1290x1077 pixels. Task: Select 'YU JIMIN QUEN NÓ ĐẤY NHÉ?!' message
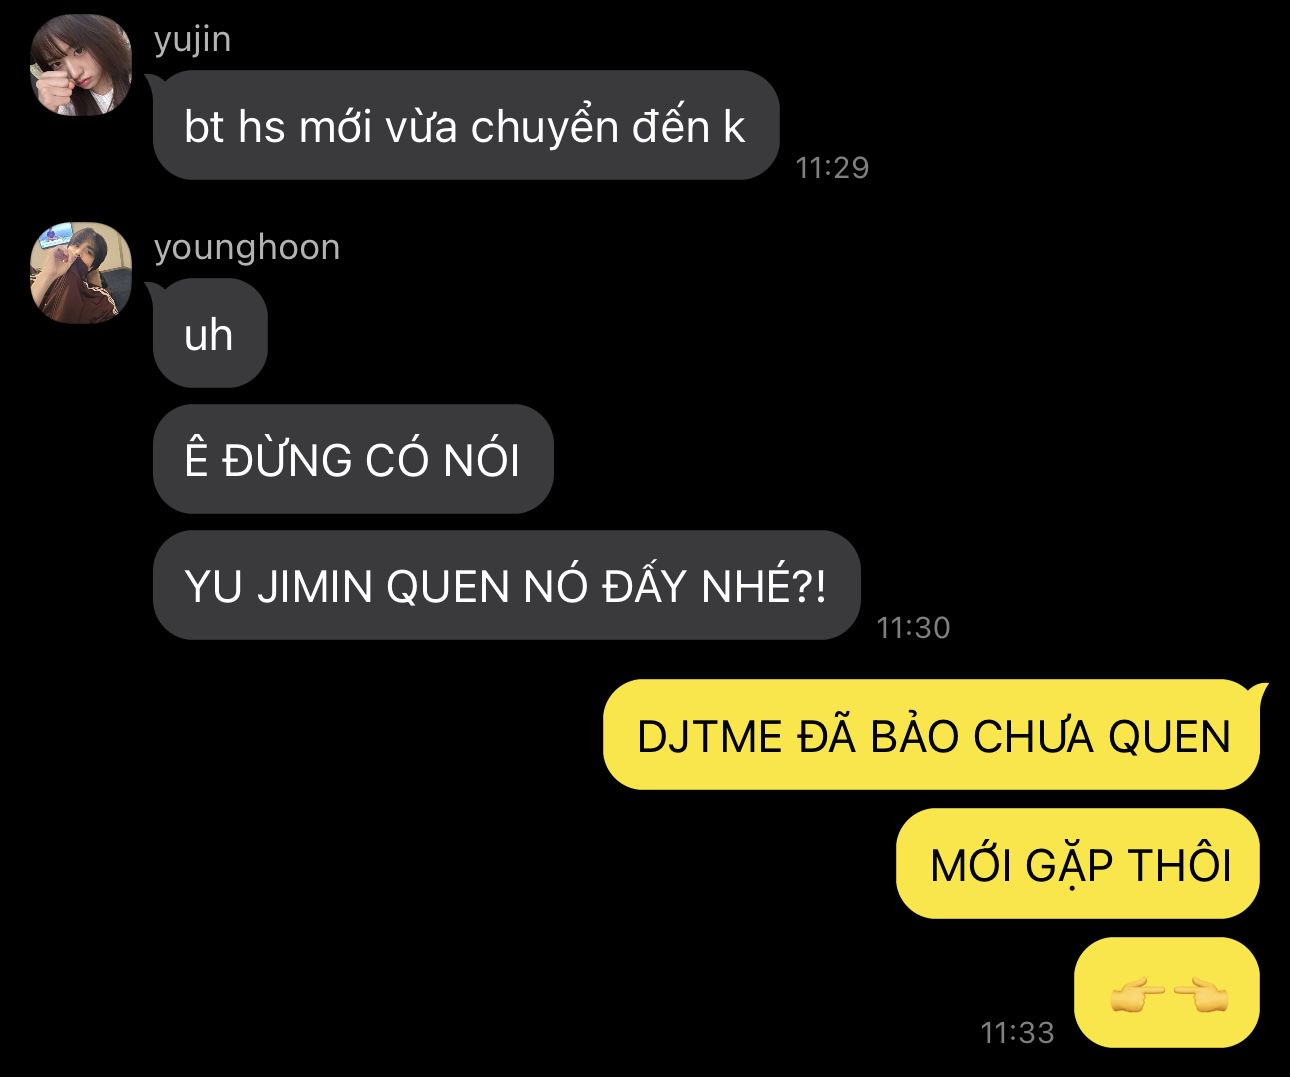506,586
